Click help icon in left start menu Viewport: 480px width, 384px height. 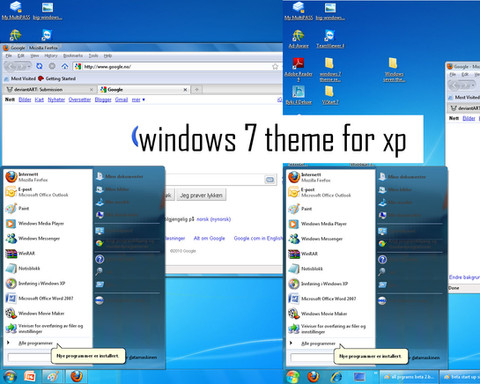coord(100,259)
